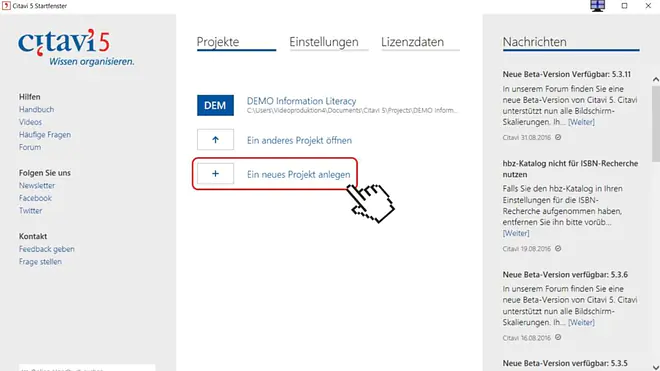Open the Facebook link

[35, 198]
